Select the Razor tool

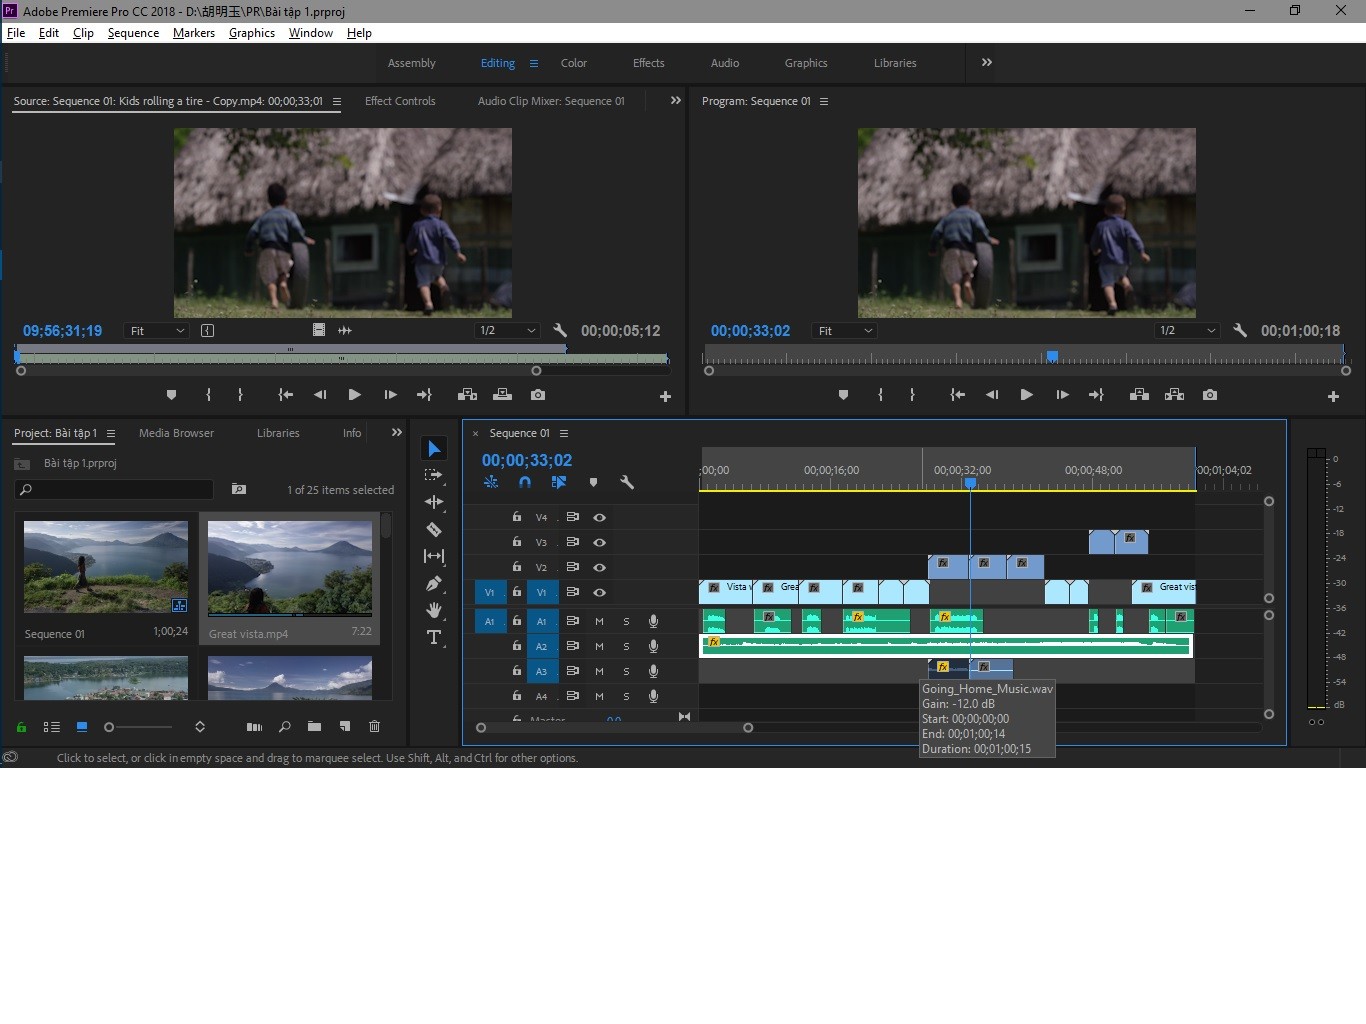point(434,530)
